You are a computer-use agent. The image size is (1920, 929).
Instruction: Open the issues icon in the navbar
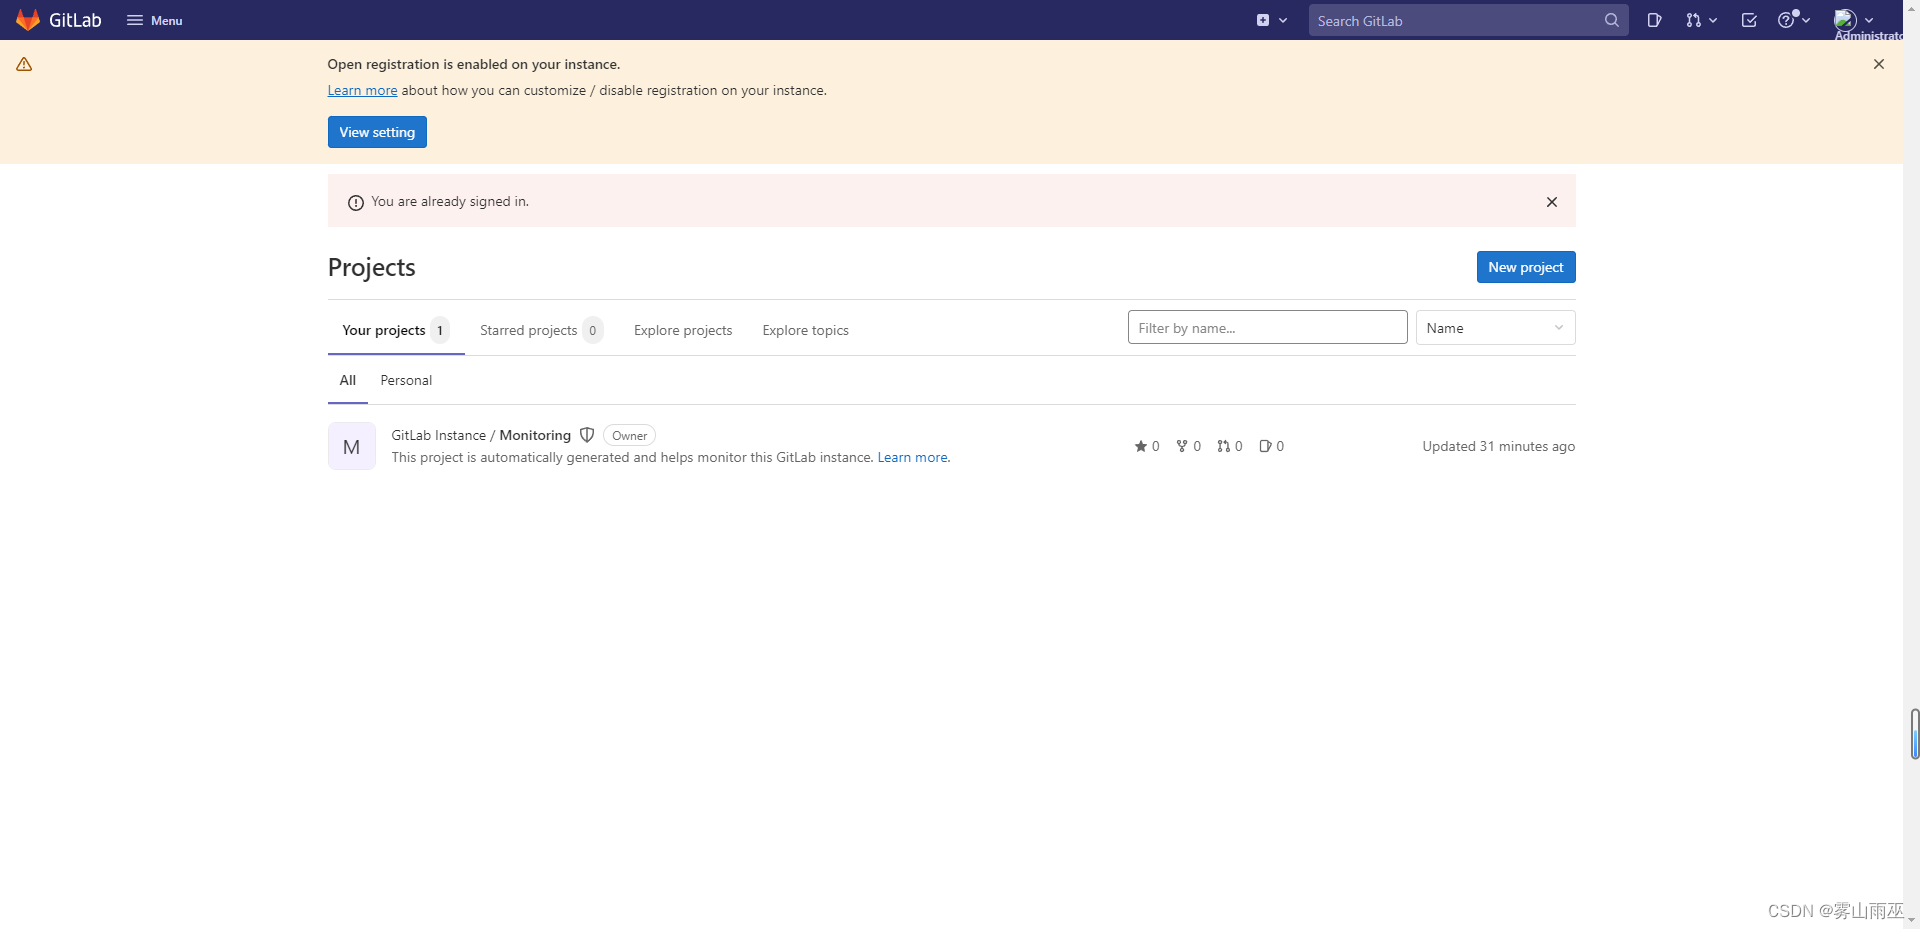1654,20
